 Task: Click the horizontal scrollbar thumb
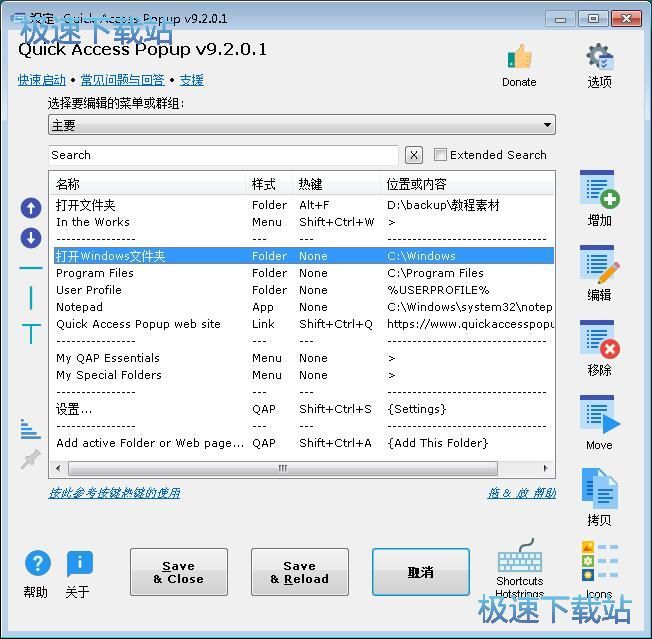283,468
